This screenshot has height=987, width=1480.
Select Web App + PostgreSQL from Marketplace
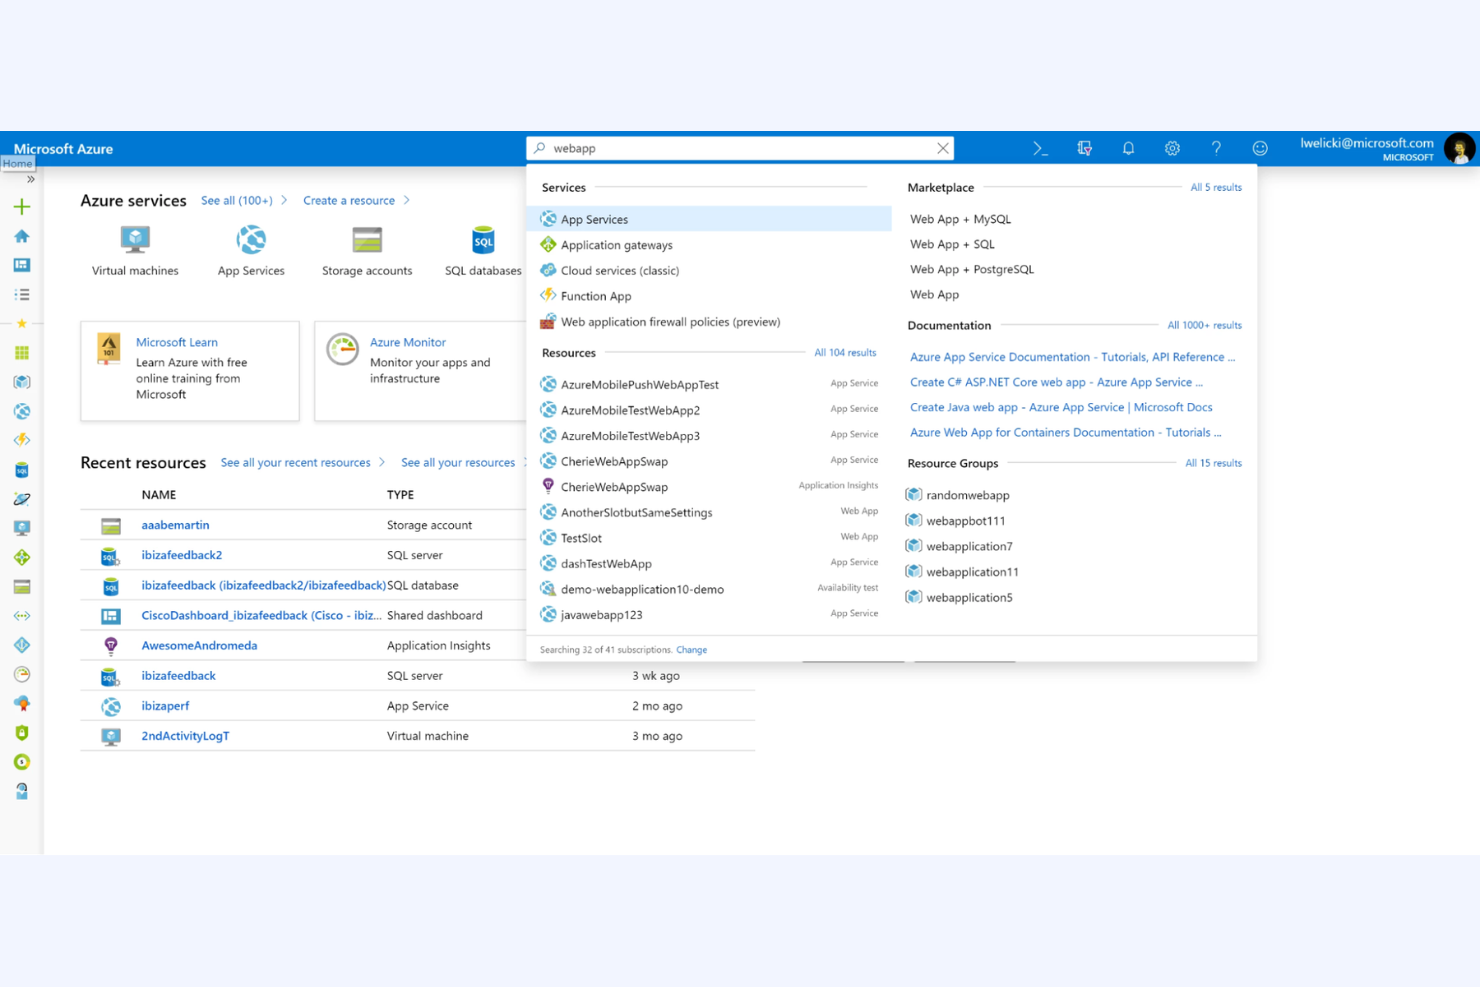pos(971,269)
